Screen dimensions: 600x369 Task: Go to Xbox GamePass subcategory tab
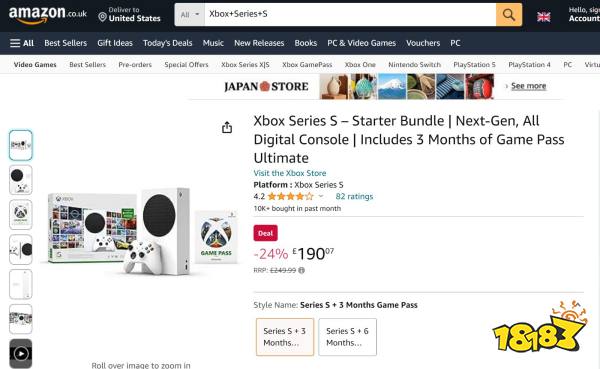coord(307,65)
